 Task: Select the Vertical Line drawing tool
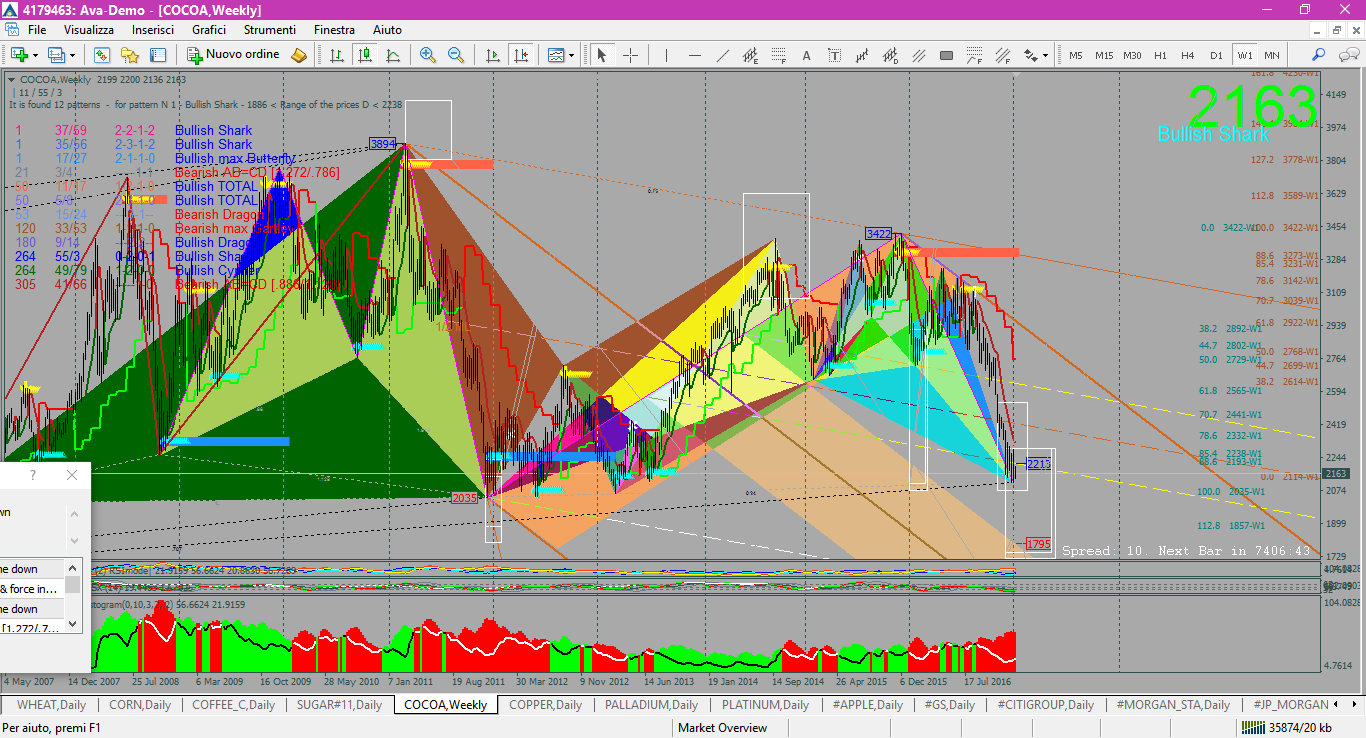666,55
